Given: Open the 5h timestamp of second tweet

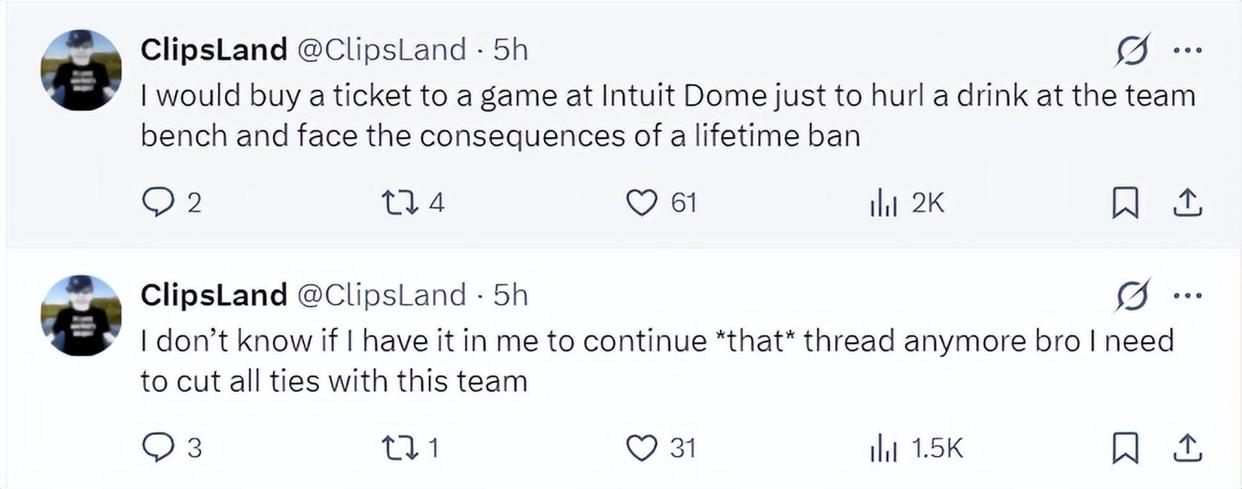Looking at the screenshot, I should coord(511,294).
